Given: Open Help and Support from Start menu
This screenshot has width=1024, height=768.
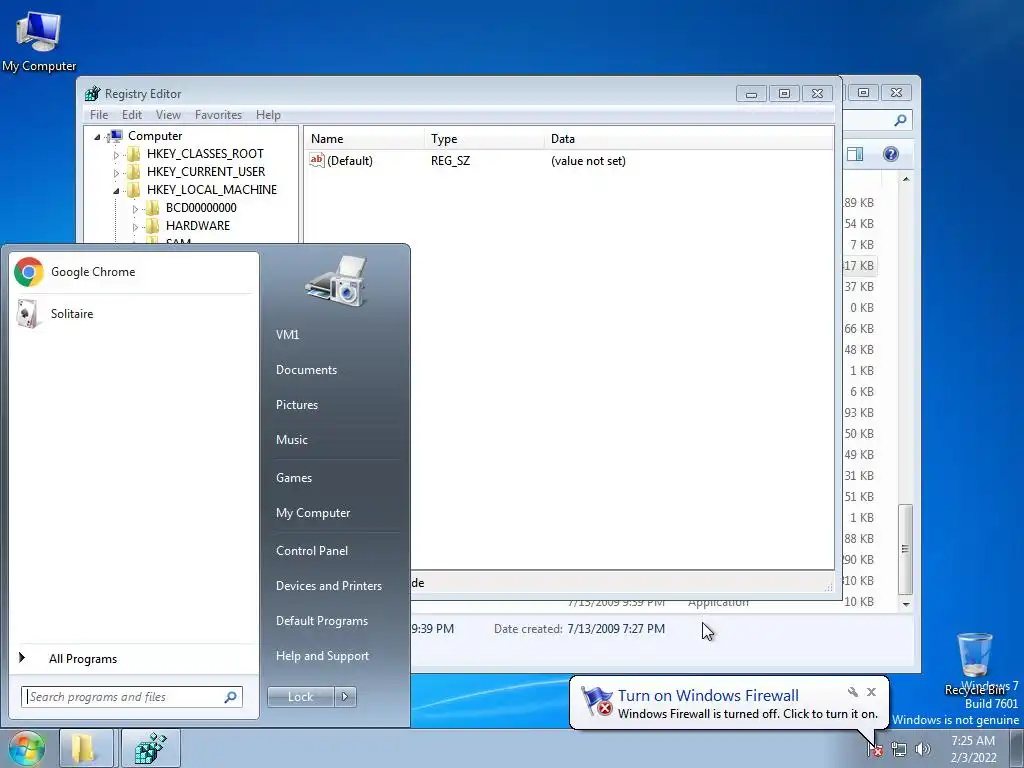Looking at the screenshot, I should pos(322,656).
